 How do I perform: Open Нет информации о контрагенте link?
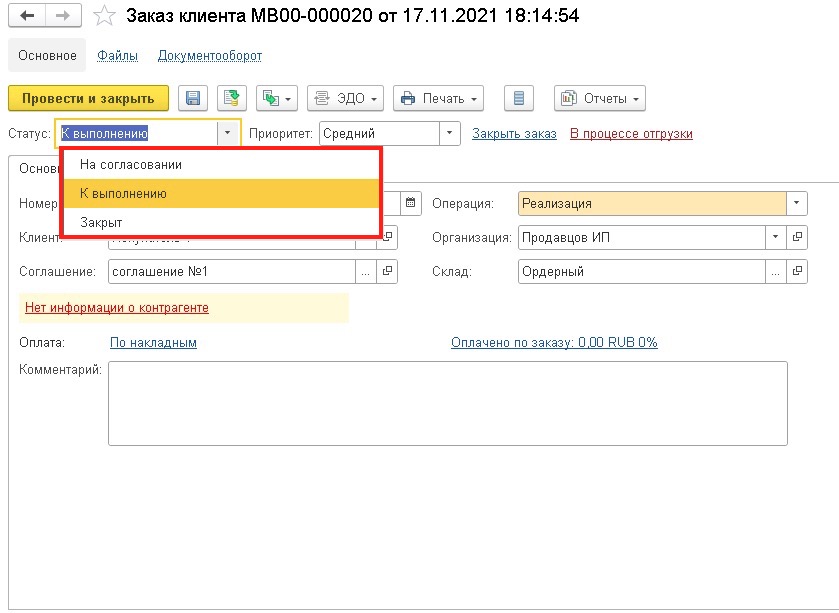(x=117, y=308)
